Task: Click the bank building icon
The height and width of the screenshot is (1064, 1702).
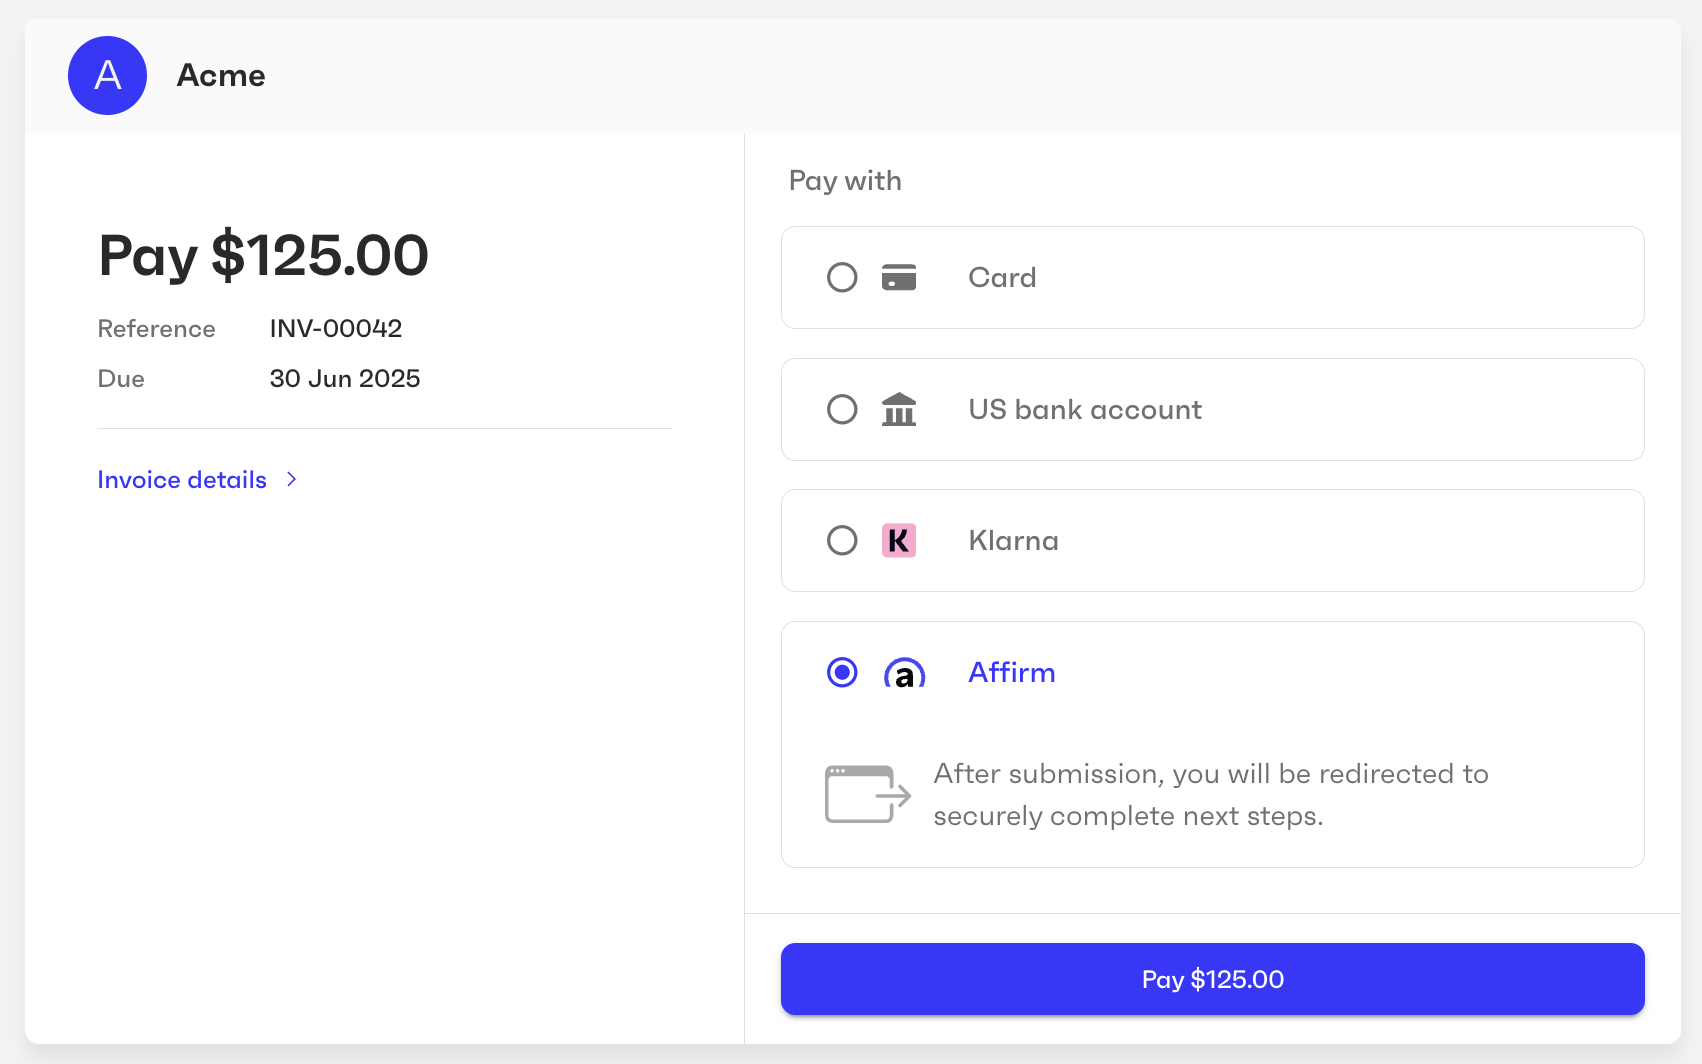Action: tap(898, 409)
